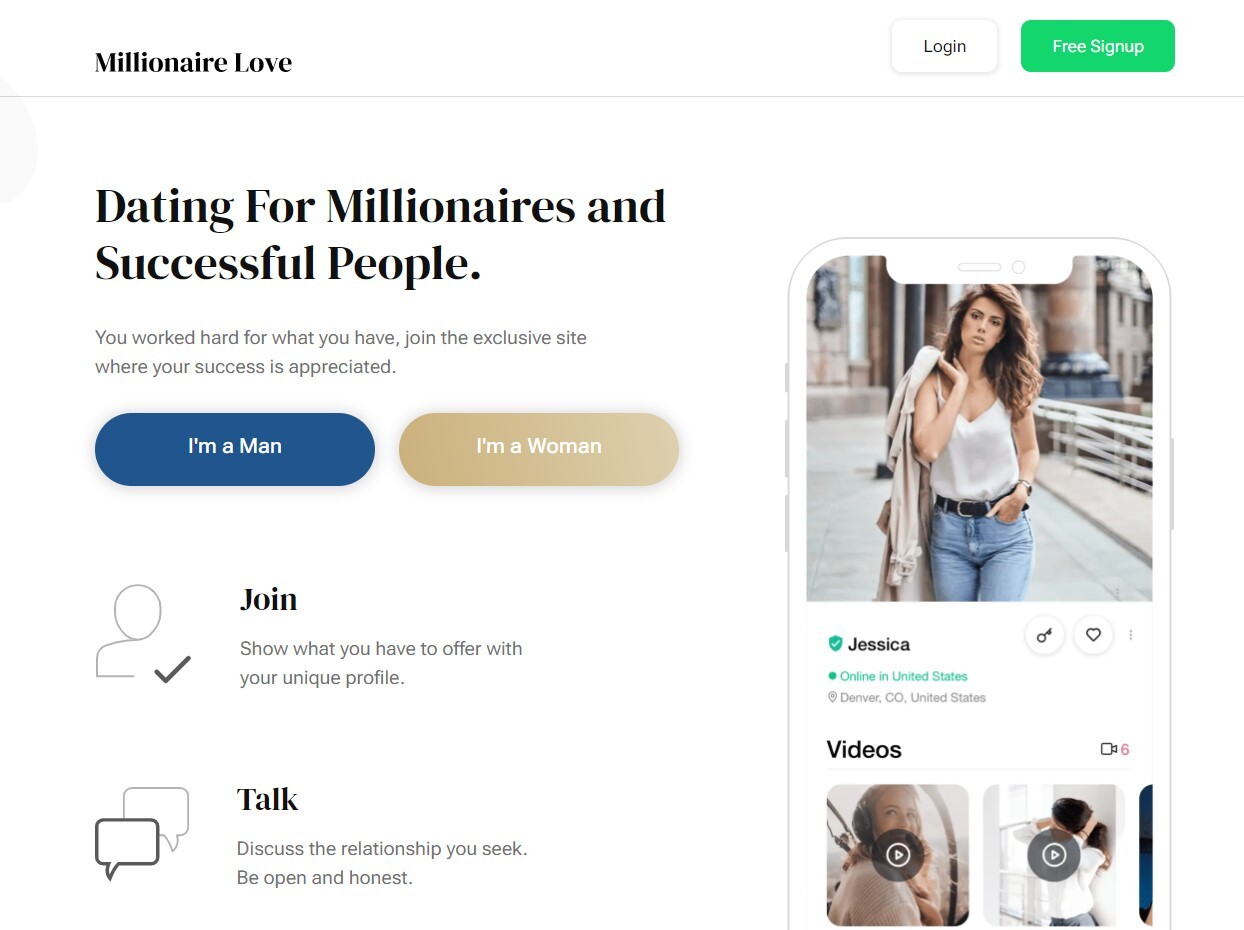Click the Videos section heading
Image resolution: width=1244 pixels, height=930 pixels.
pyautogui.click(x=864, y=749)
